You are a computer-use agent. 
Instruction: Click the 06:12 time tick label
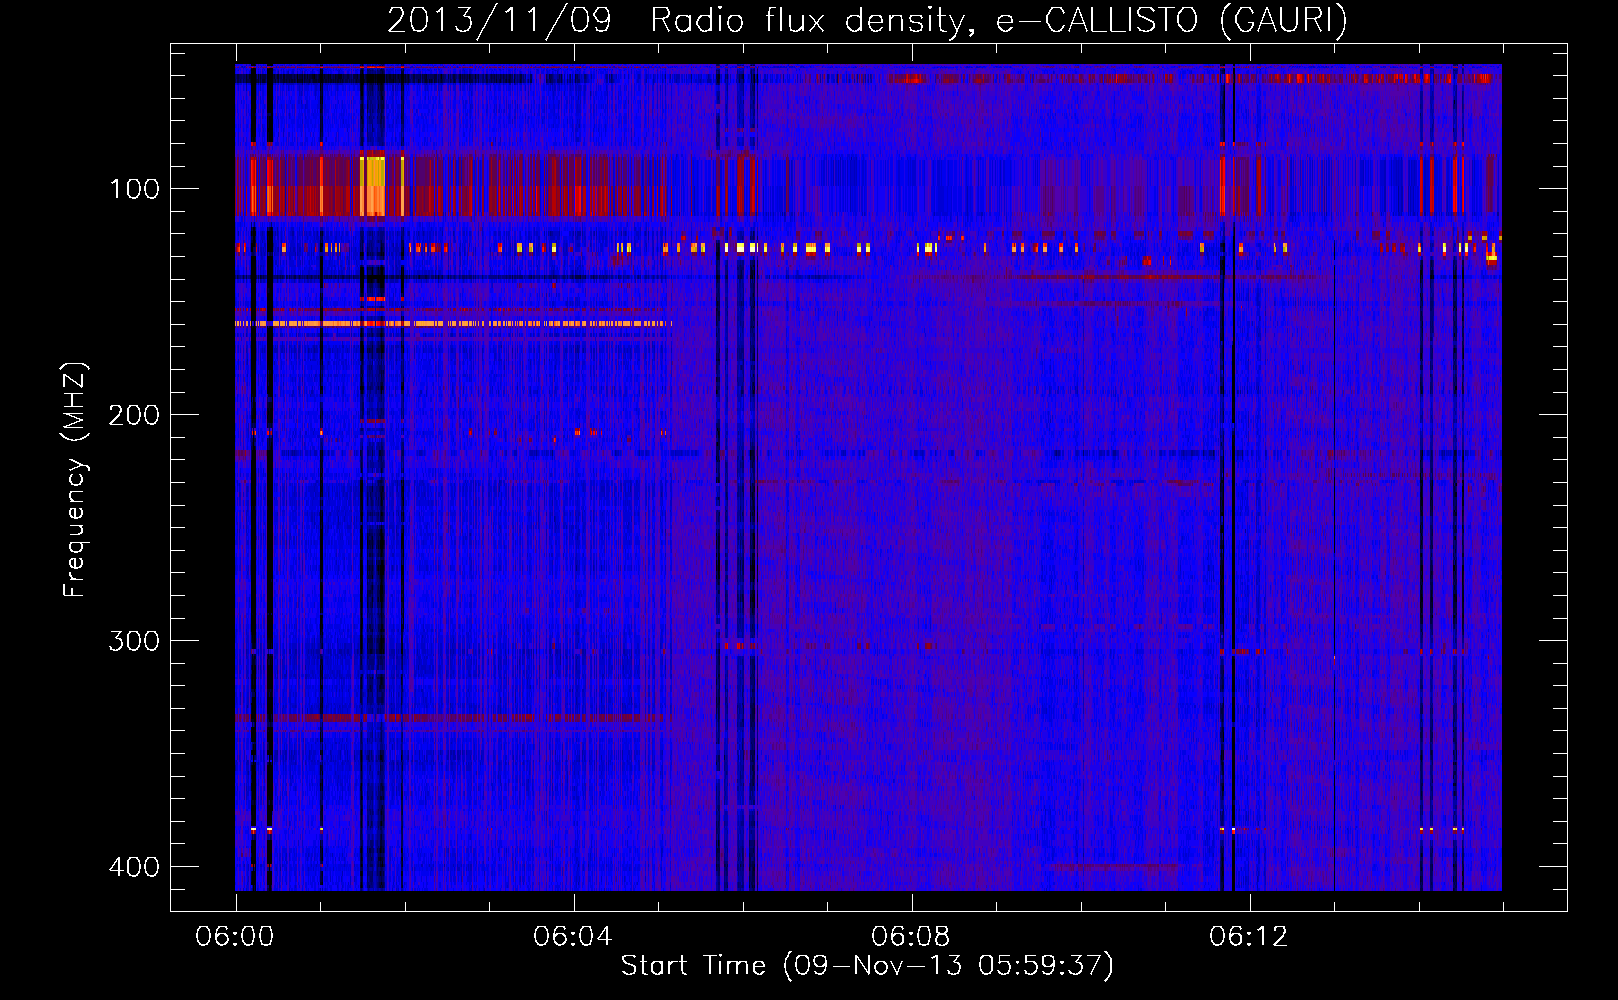coord(1248,937)
